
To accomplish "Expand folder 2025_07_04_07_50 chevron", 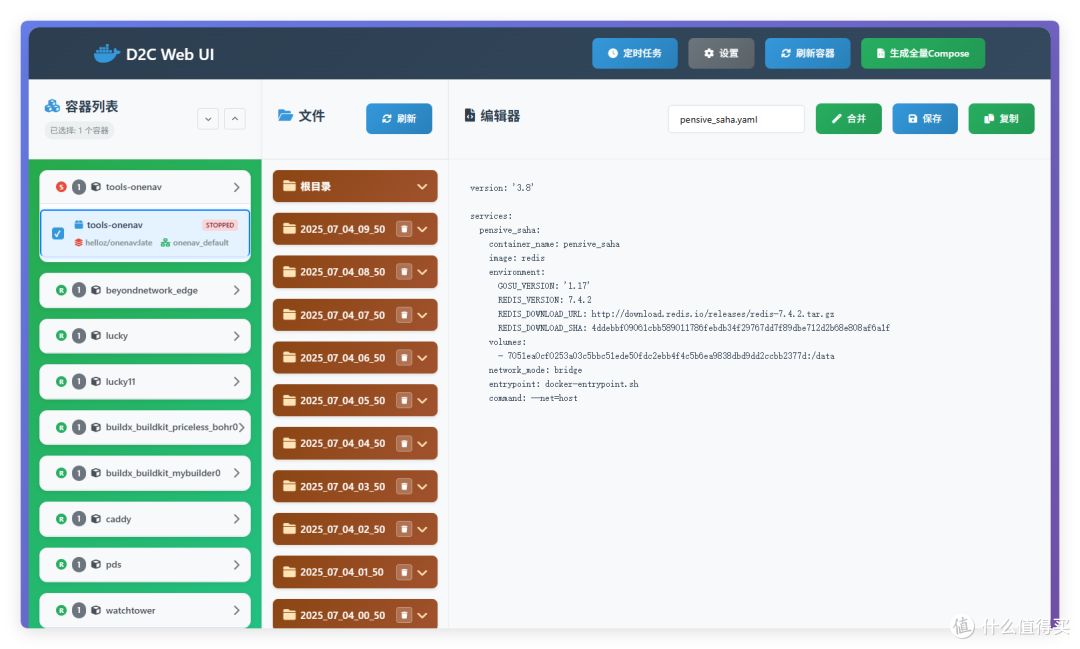I will pos(422,316).
